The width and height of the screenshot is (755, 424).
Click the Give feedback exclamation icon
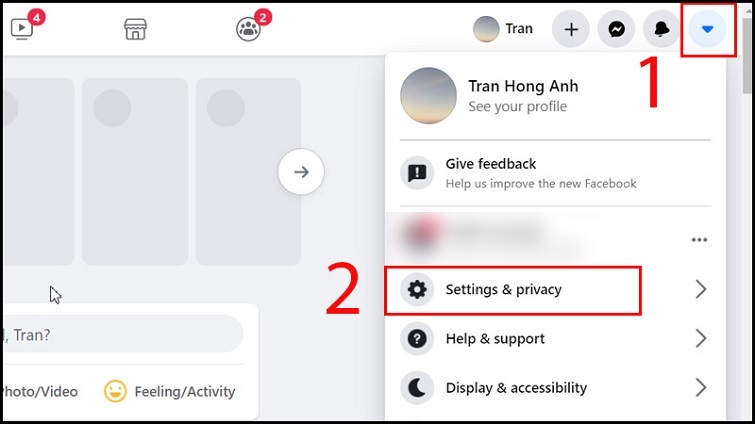(417, 172)
